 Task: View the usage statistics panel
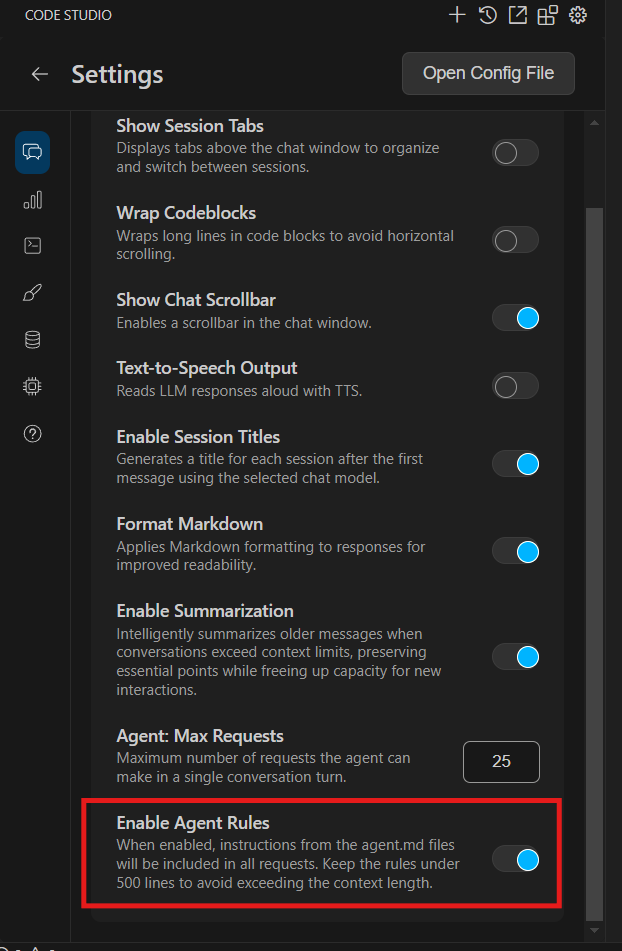[x=32, y=199]
